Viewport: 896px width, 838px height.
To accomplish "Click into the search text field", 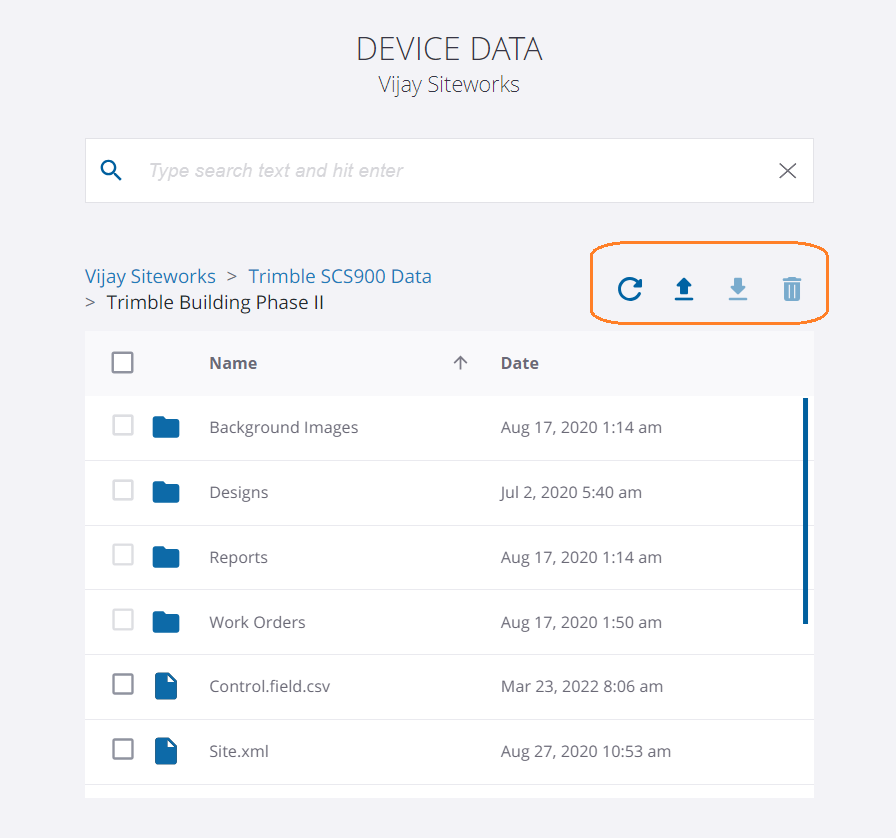I will (449, 170).
